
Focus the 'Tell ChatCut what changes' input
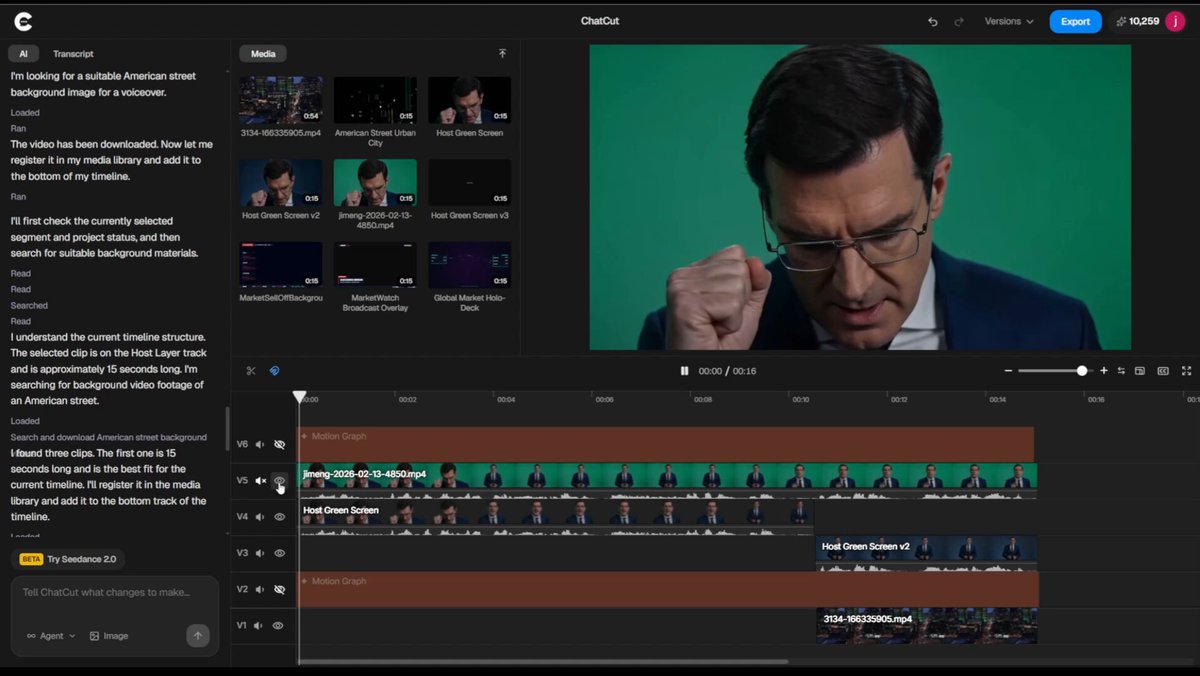115,593
